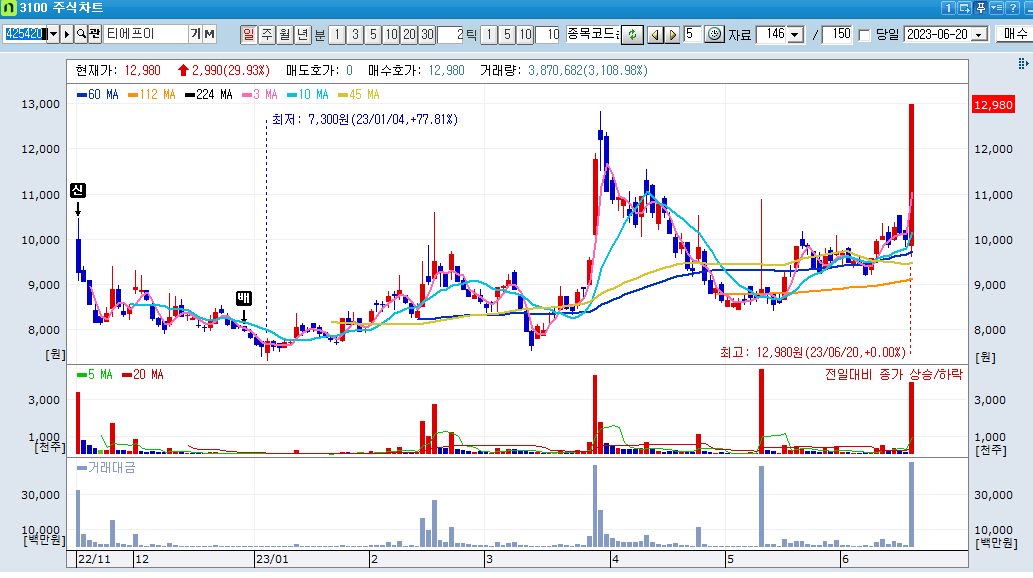Image resolution: width=1033 pixels, height=578 pixels.
Task: Click the cyan 10 MA legend entry
Action: (x=308, y=95)
